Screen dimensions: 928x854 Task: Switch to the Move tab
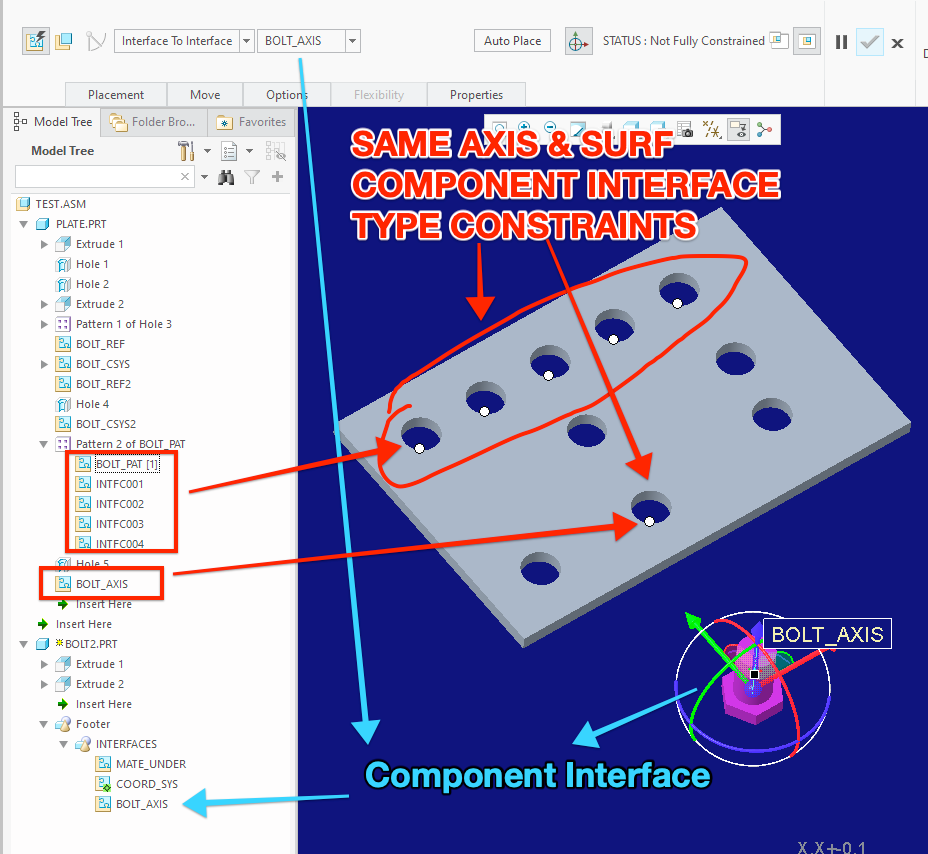205,93
